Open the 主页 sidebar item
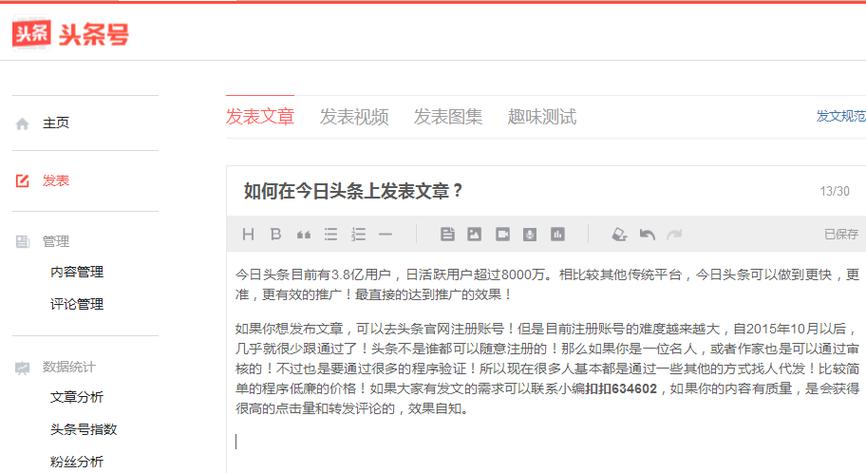The width and height of the screenshot is (866, 473). click(x=56, y=123)
